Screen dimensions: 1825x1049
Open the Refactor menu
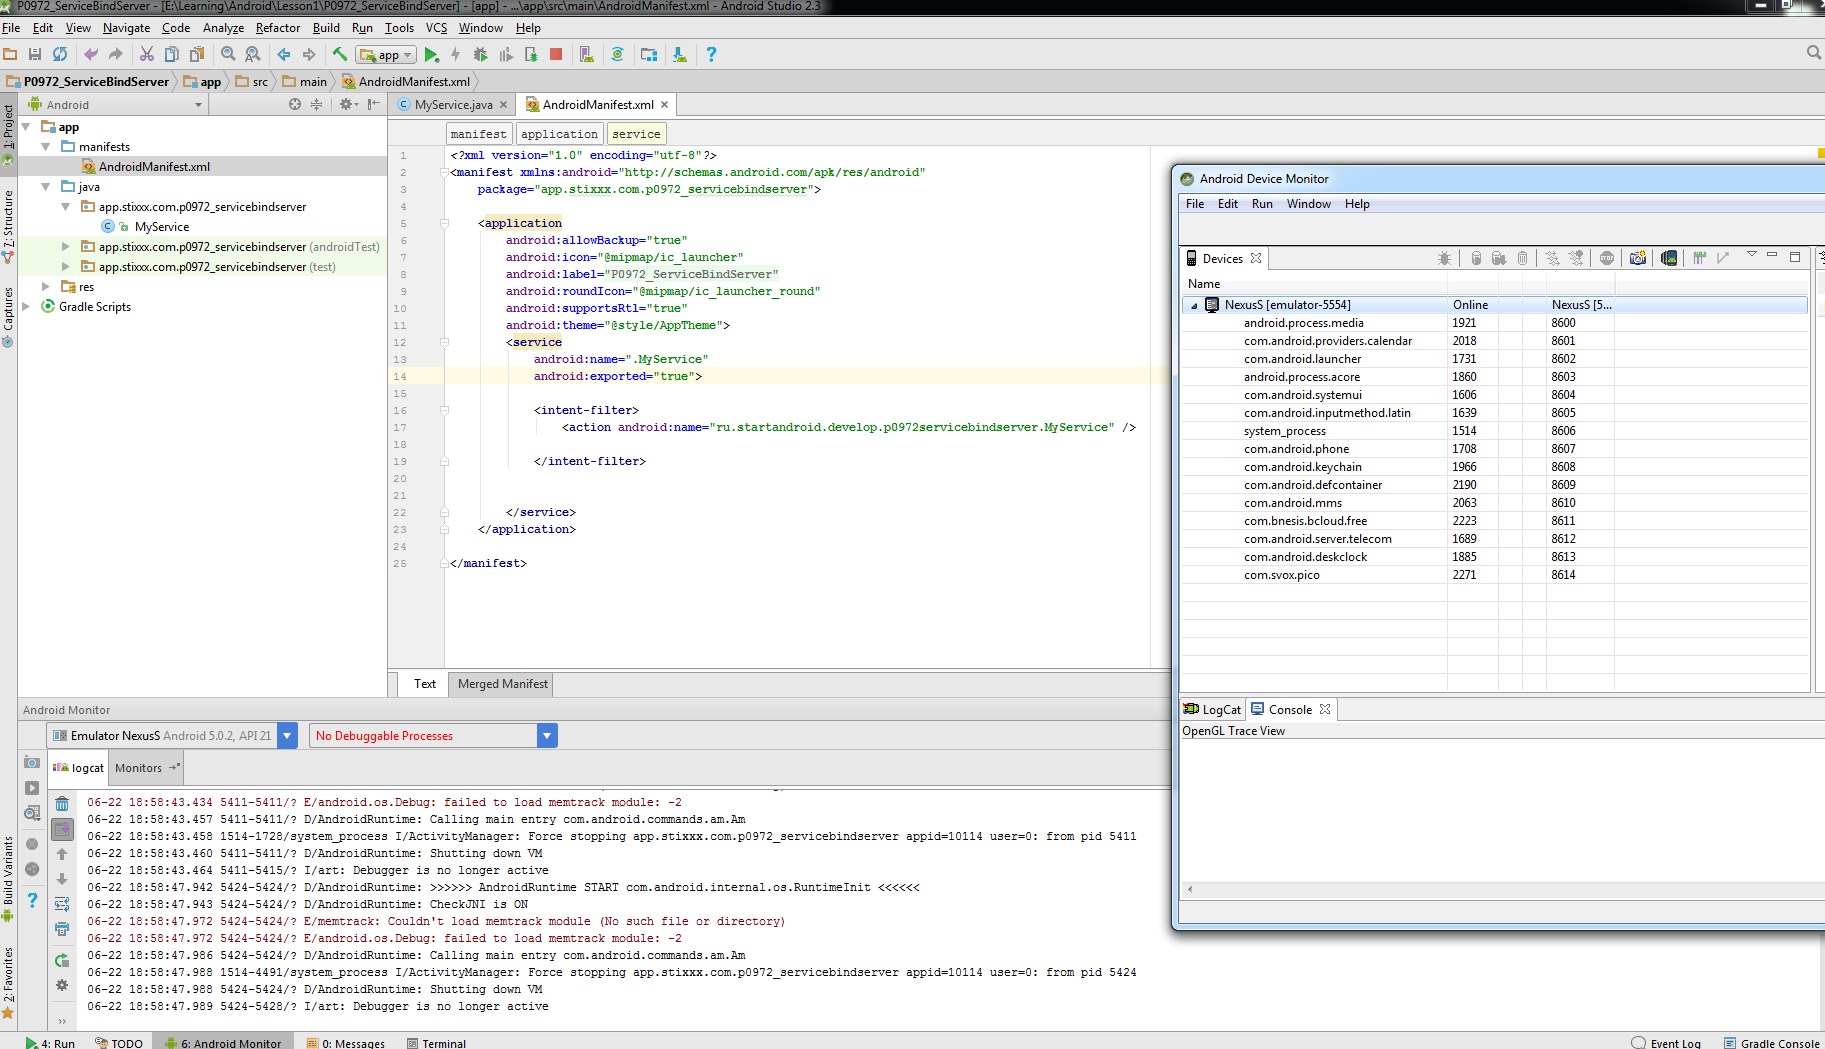click(277, 28)
